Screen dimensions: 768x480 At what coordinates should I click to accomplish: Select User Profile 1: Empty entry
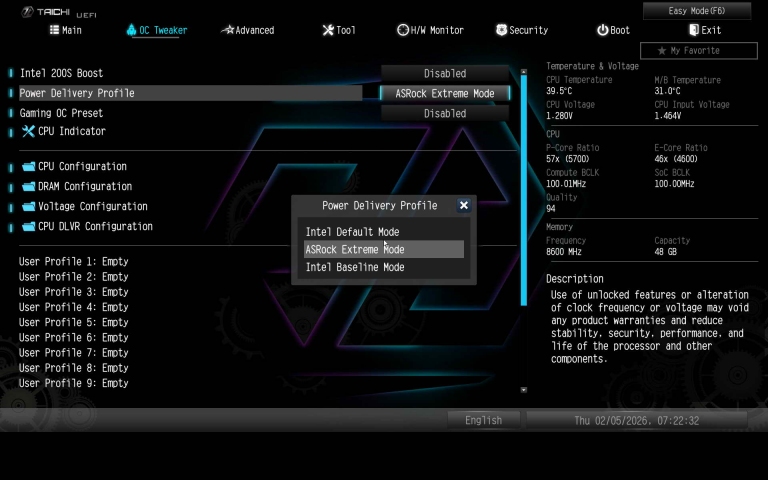[x=74, y=262]
